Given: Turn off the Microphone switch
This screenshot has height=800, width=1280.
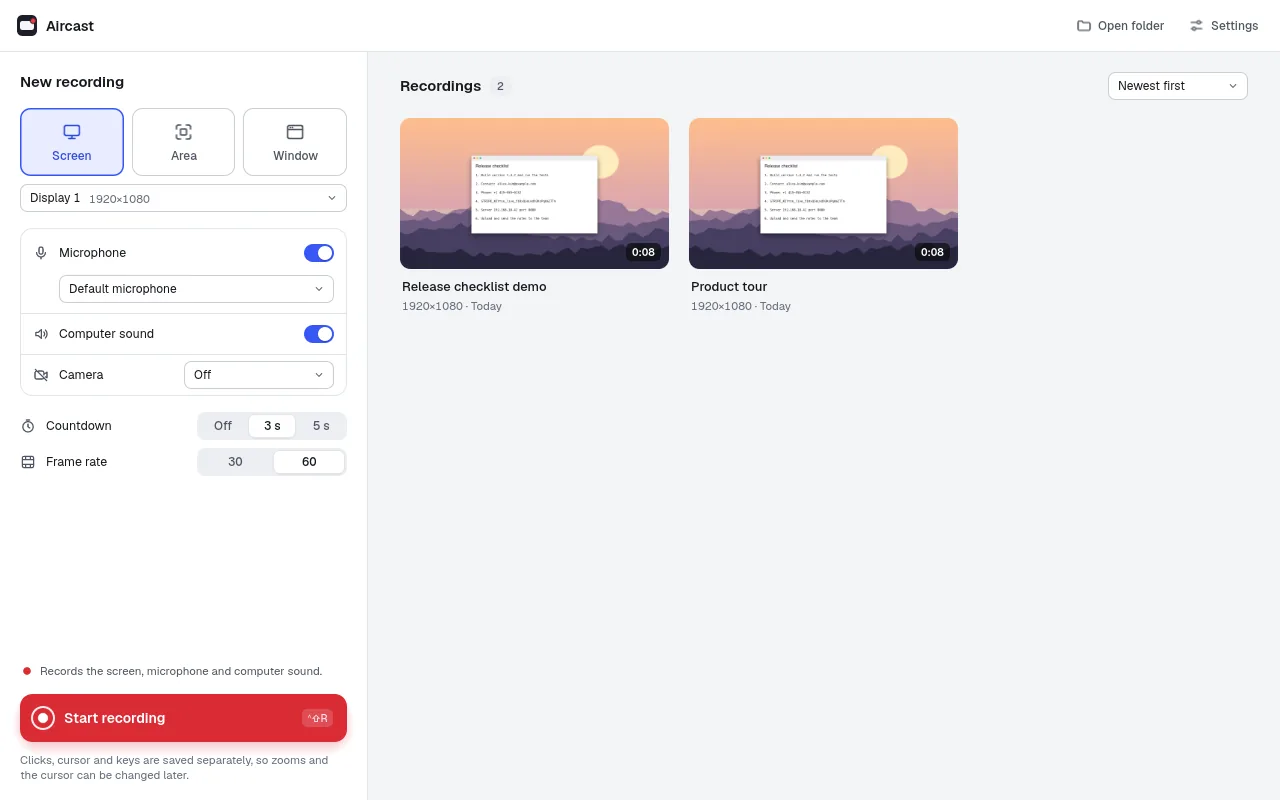Looking at the screenshot, I should (x=319, y=253).
